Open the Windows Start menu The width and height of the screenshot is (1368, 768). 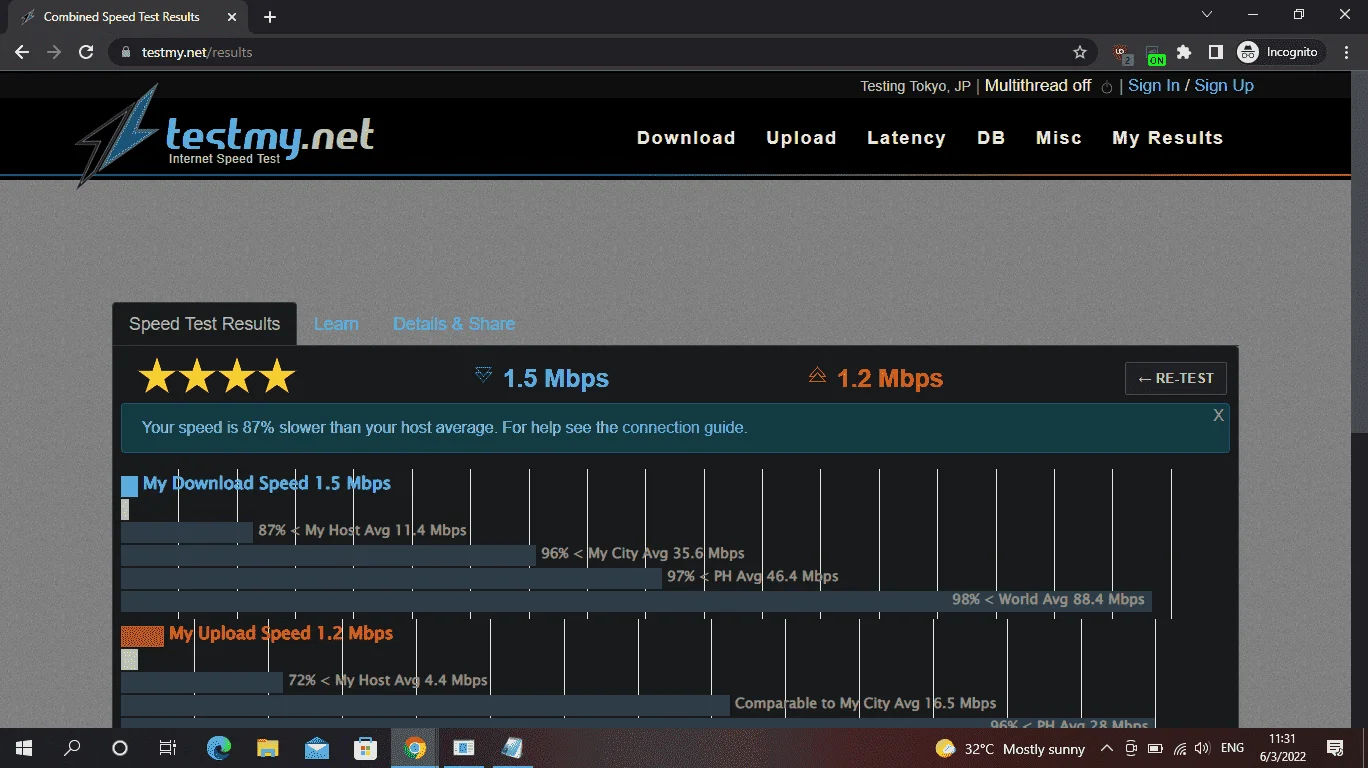[23, 748]
